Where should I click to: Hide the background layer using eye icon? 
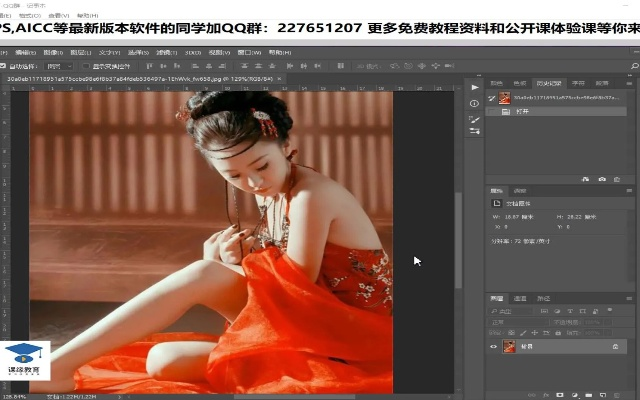tap(493, 346)
